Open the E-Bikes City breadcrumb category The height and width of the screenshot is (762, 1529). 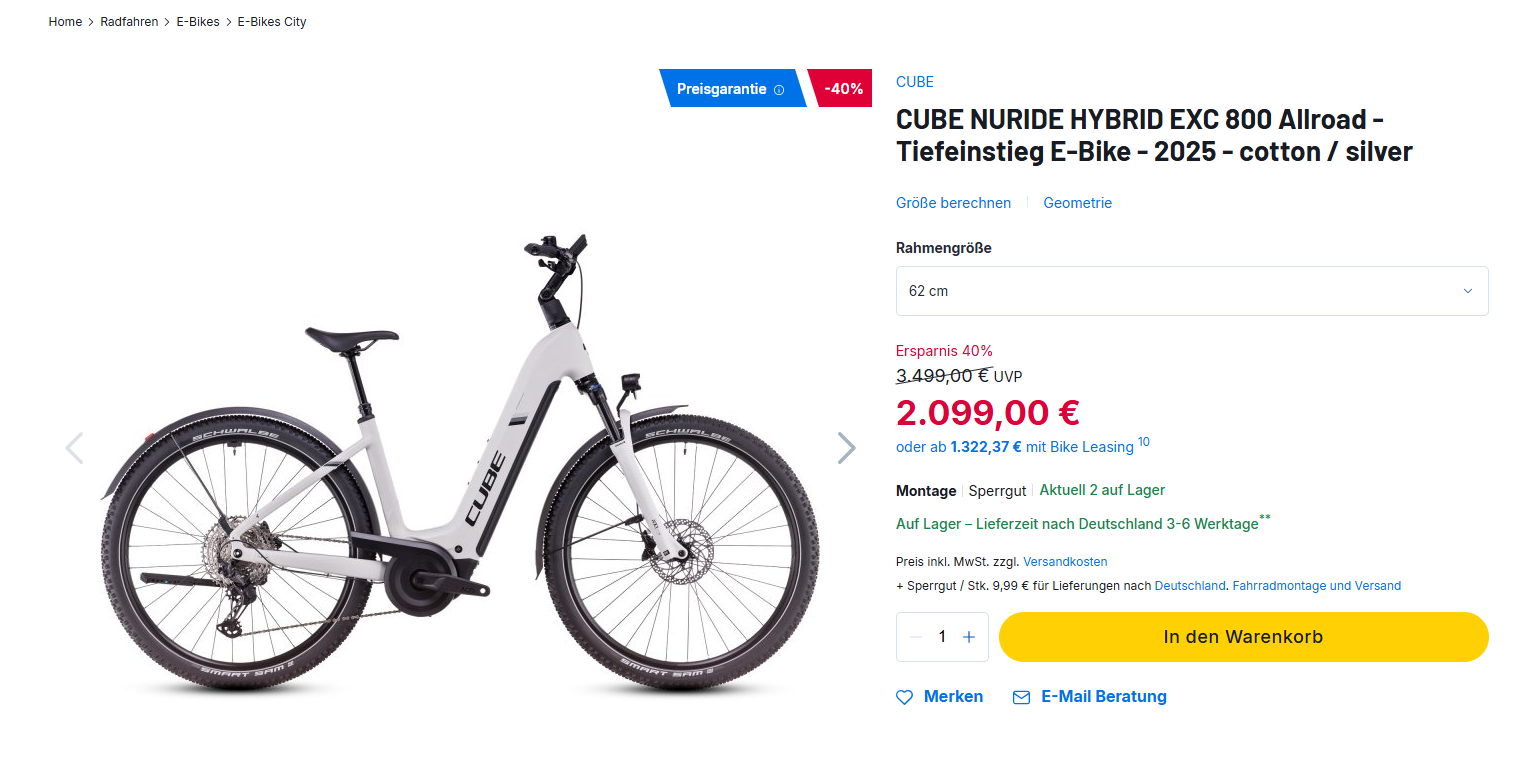coord(272,22)
